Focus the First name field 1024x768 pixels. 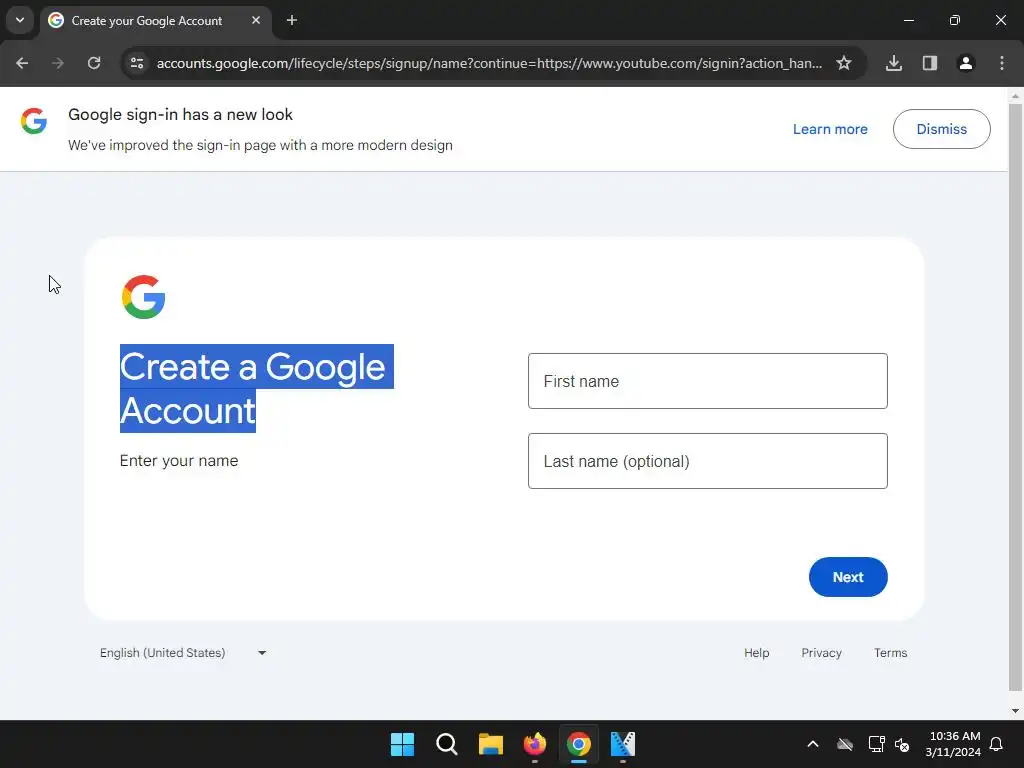pos(707,381)
